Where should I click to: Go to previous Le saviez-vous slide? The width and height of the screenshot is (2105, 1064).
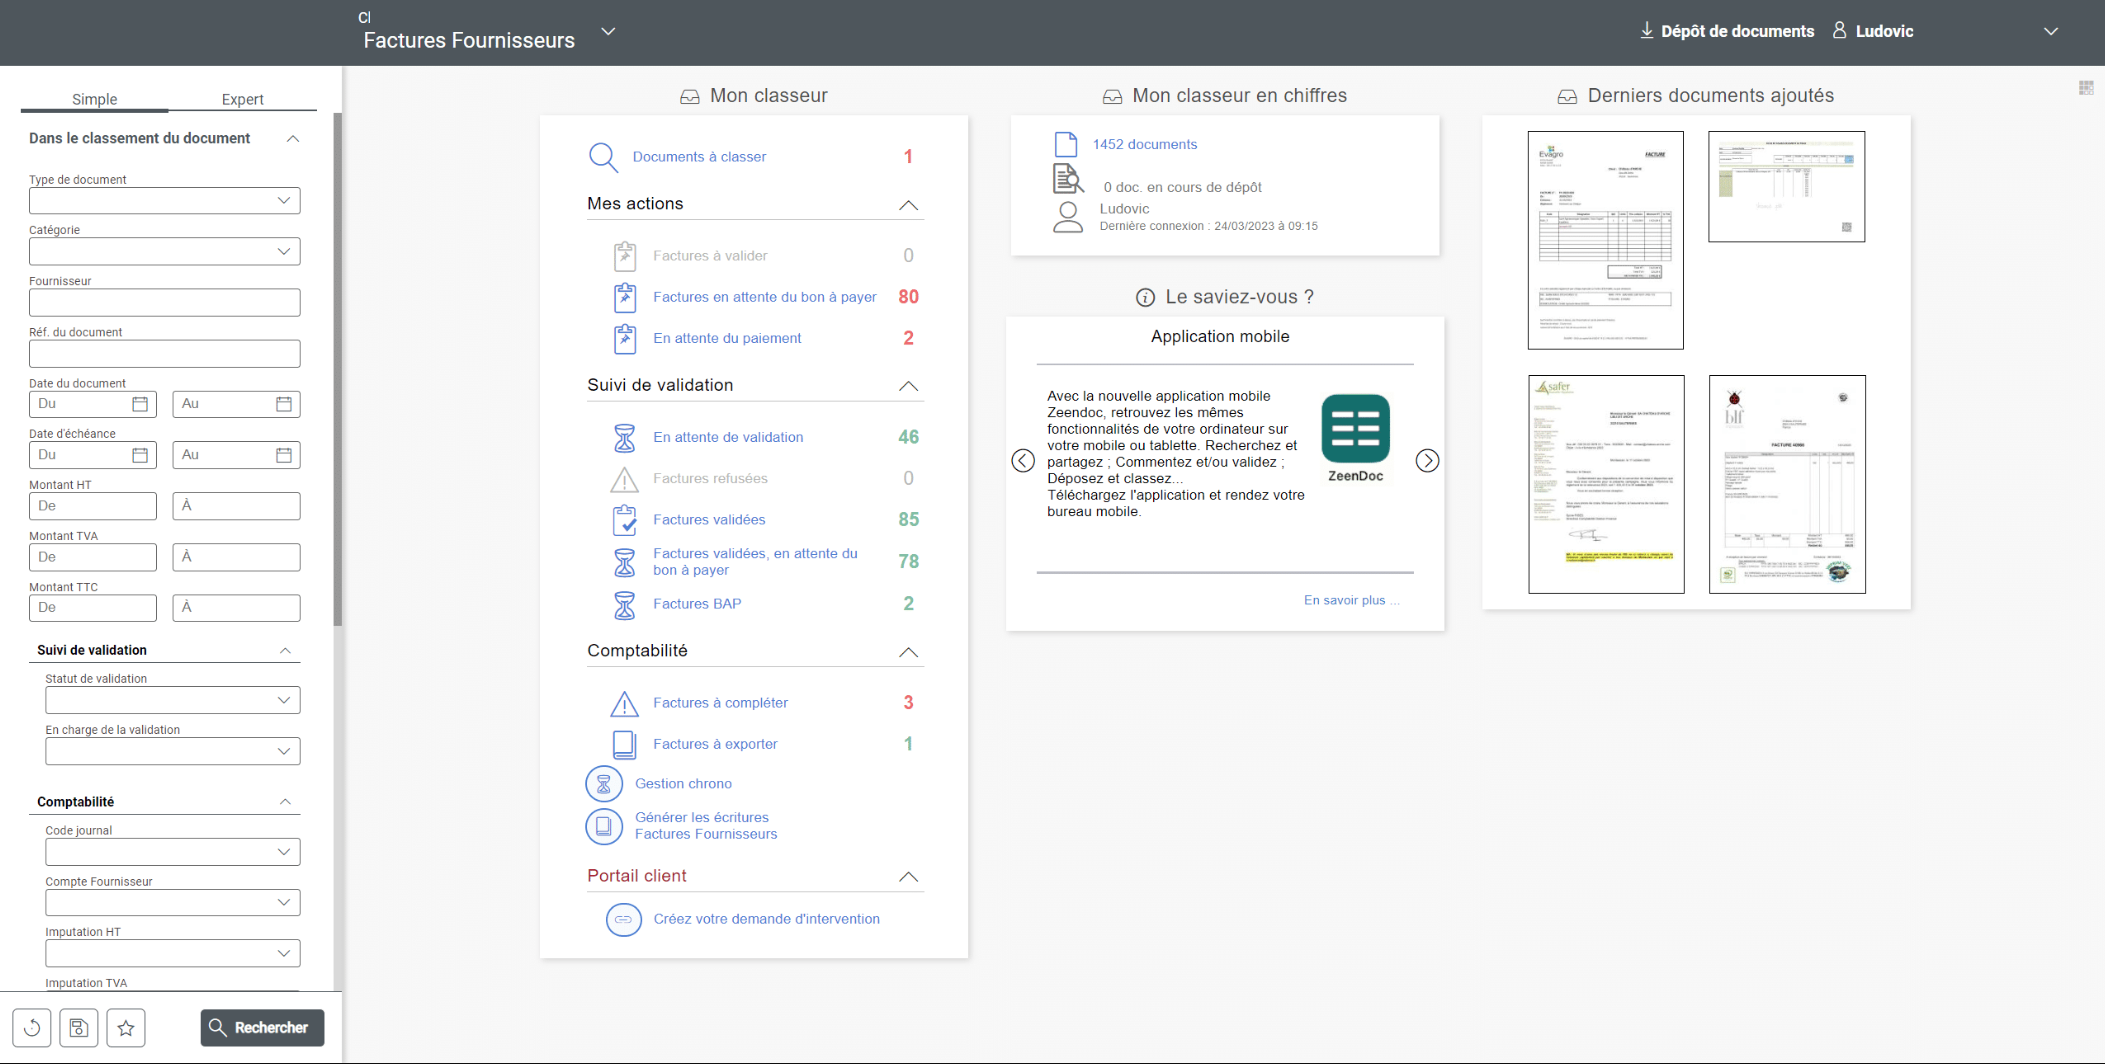tap(1023, 460)
